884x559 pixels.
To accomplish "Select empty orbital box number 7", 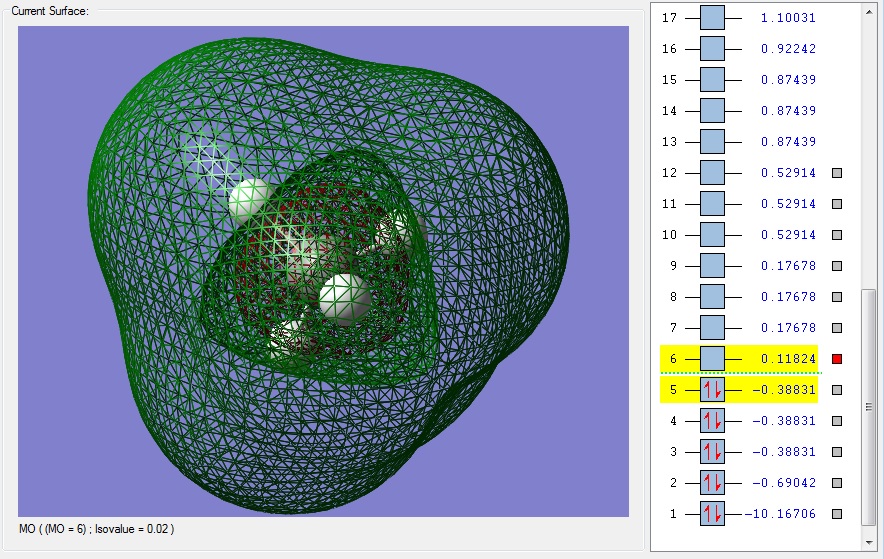I will 713,328.
